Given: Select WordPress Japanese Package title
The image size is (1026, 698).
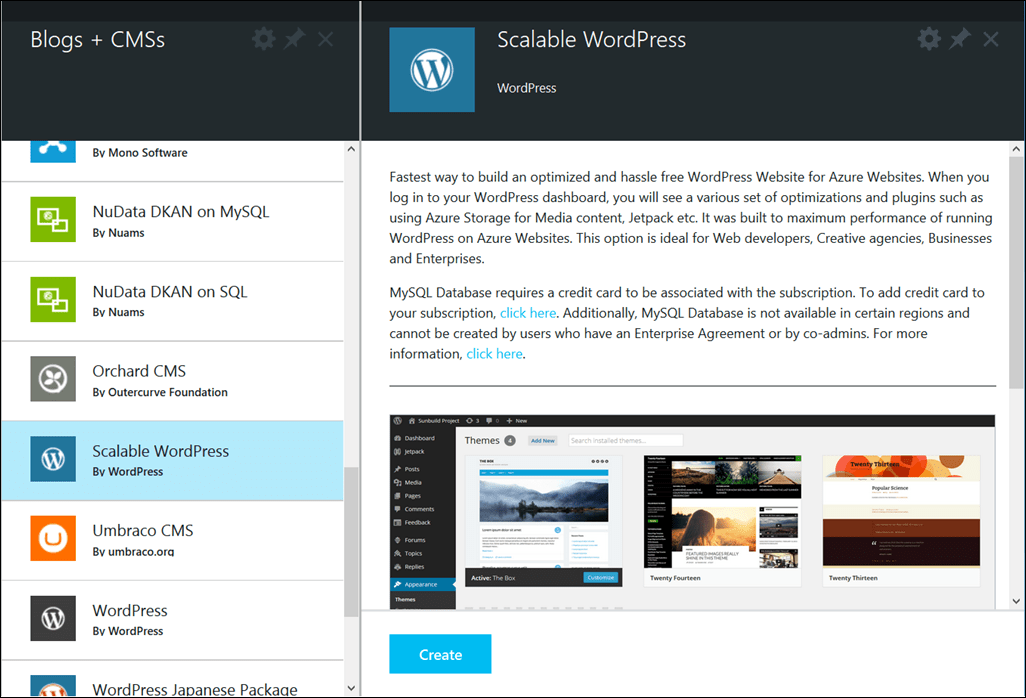Looking at the screenshot, I should [195, 689].
